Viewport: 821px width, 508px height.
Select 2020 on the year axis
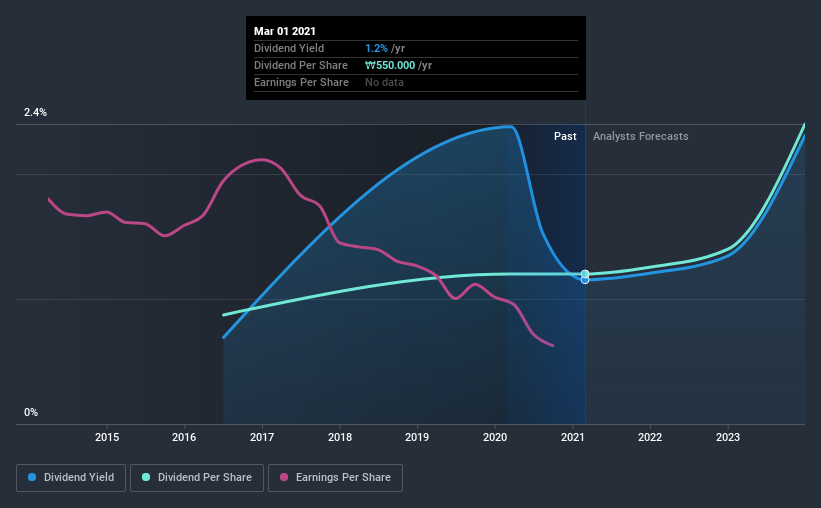(495, 437)
